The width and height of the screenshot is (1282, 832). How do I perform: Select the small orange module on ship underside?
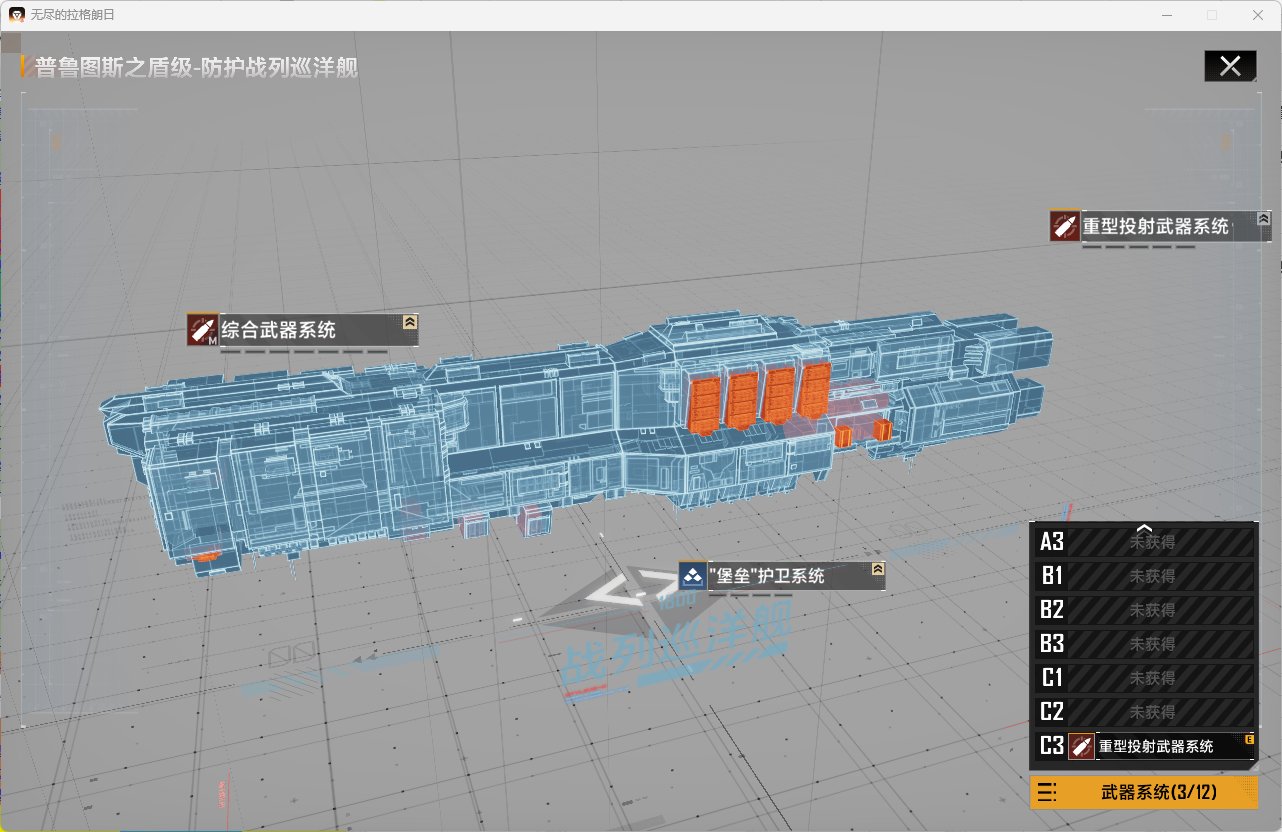[843, 436]
